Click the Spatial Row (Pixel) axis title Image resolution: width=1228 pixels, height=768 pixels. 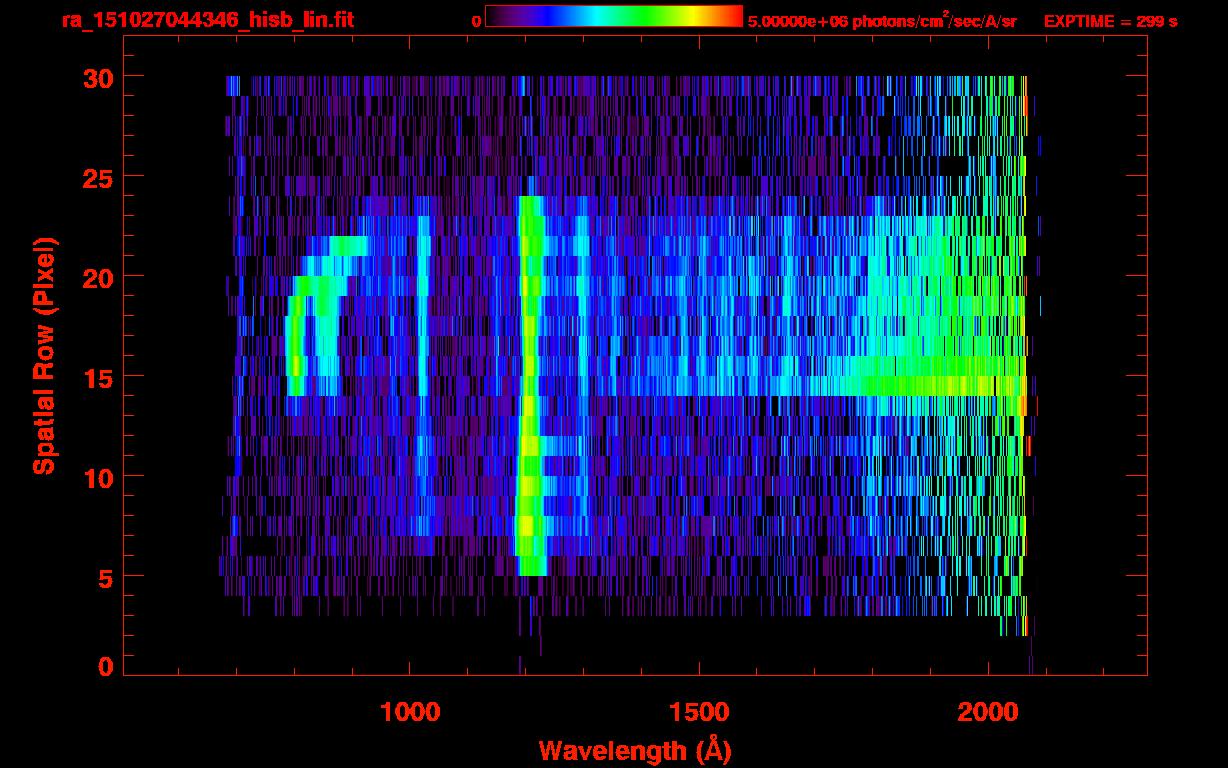click(44, 355)
